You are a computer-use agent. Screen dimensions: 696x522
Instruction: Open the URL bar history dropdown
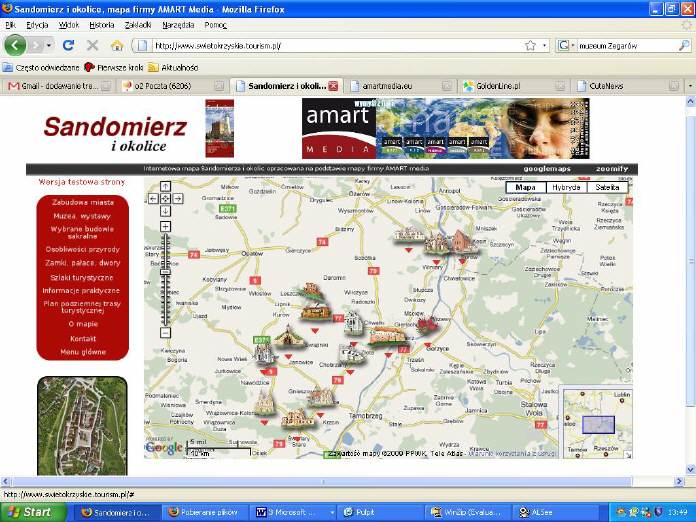545,45
